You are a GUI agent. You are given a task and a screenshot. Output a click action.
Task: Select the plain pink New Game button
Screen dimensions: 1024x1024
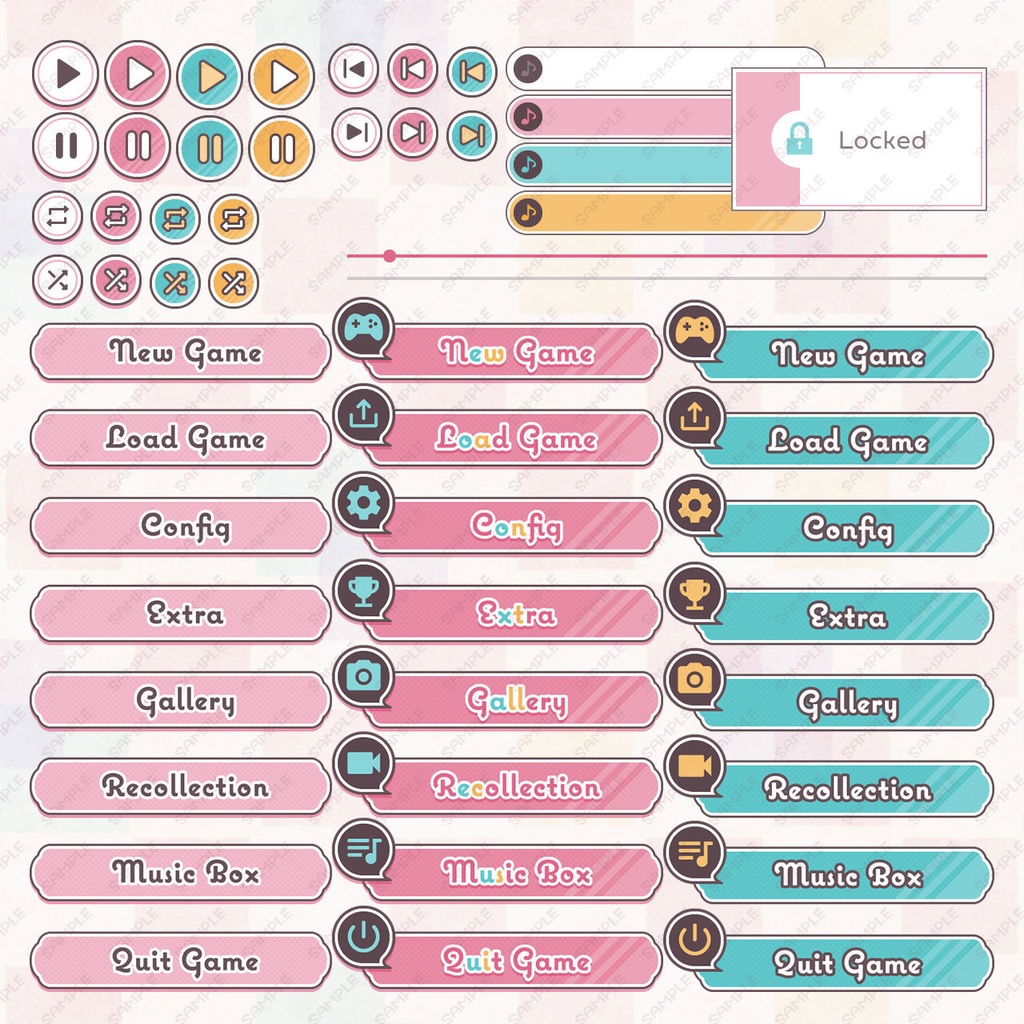tap(181, 352)
